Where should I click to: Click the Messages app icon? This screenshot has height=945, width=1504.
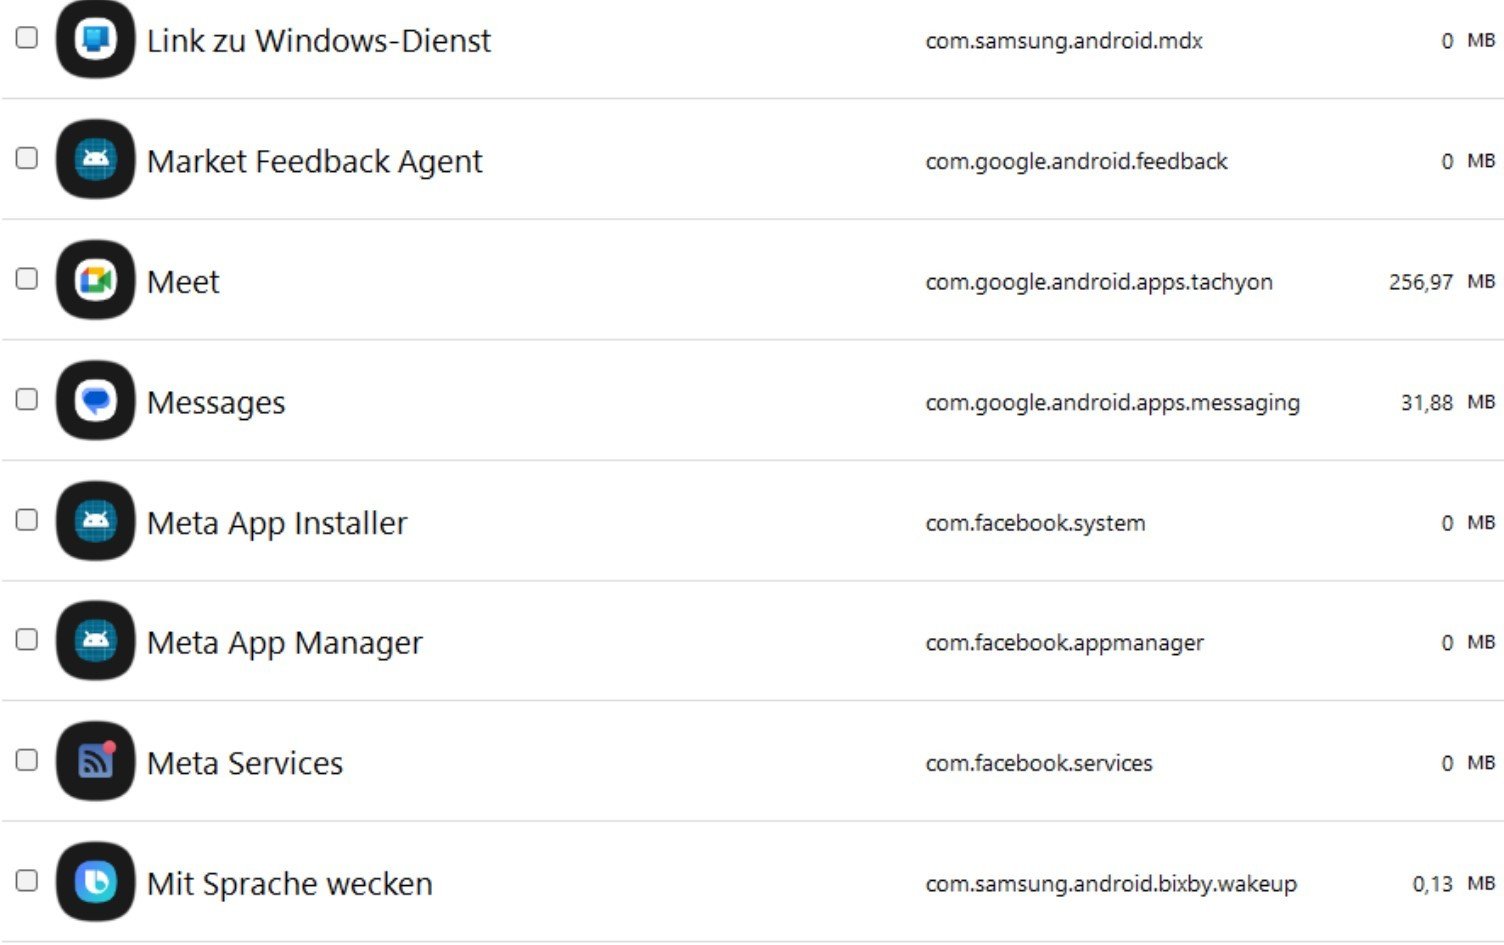95,401
